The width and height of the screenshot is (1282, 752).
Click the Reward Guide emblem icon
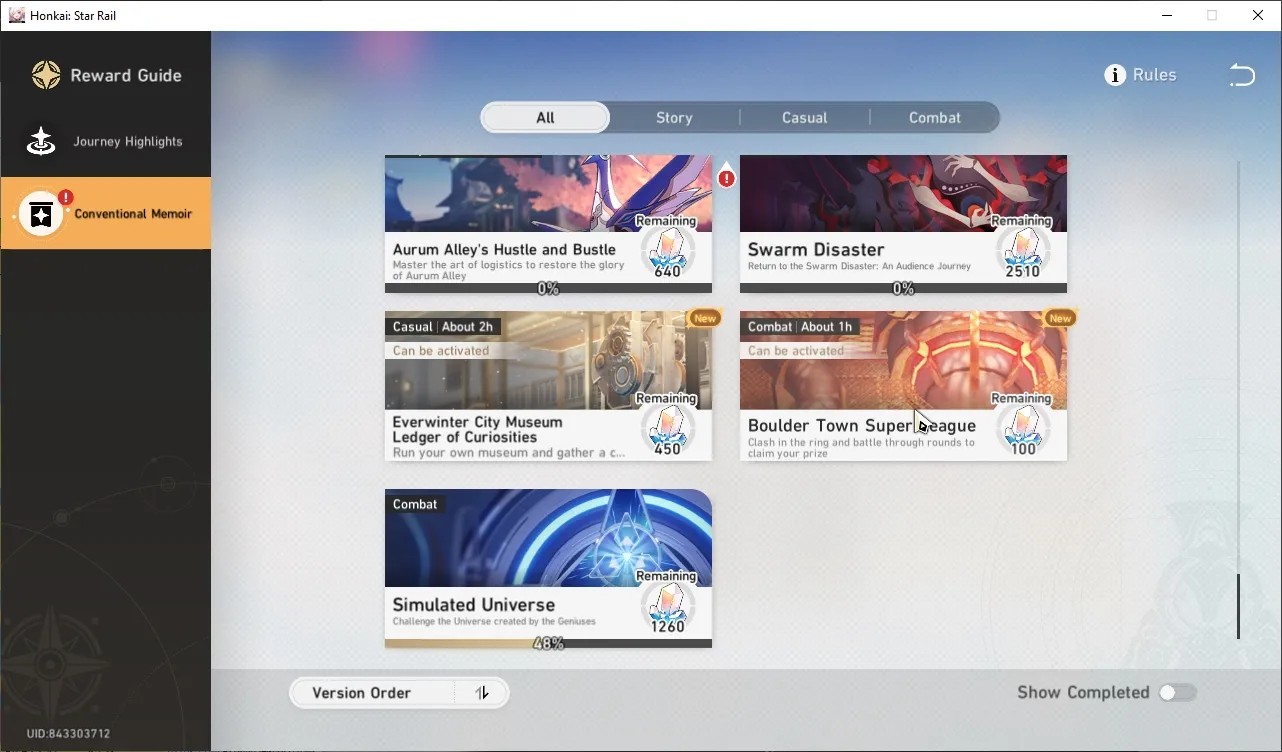(46, 75)
